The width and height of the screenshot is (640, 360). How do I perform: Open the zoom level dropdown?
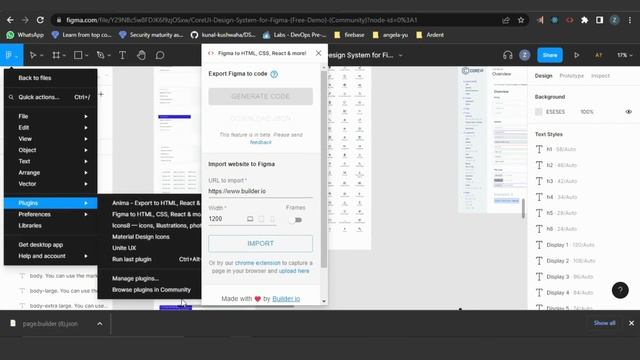point(624,55)
